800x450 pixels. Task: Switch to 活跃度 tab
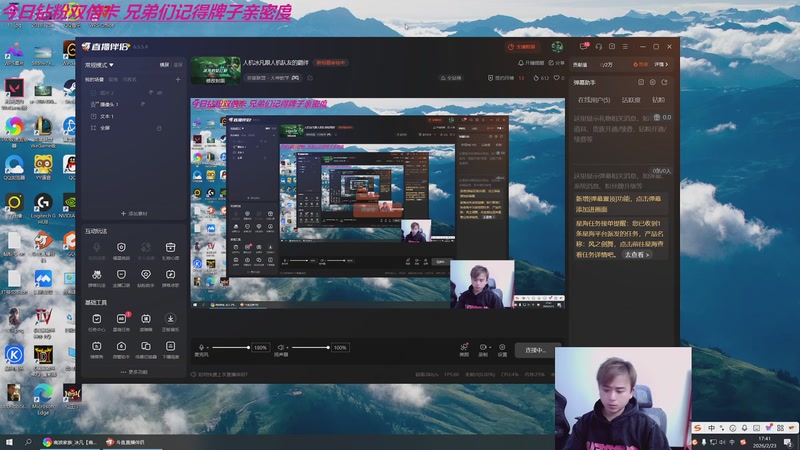631,100
